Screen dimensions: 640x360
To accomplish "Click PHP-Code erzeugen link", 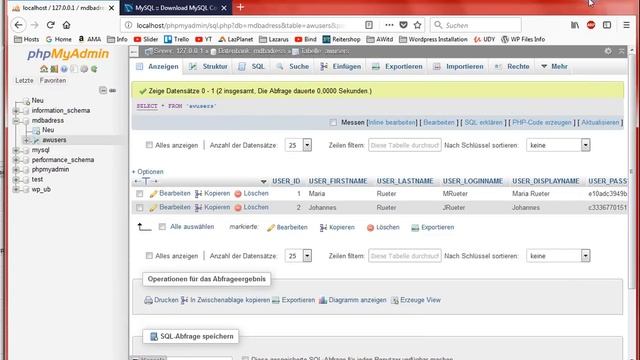I will pos(542,122).
